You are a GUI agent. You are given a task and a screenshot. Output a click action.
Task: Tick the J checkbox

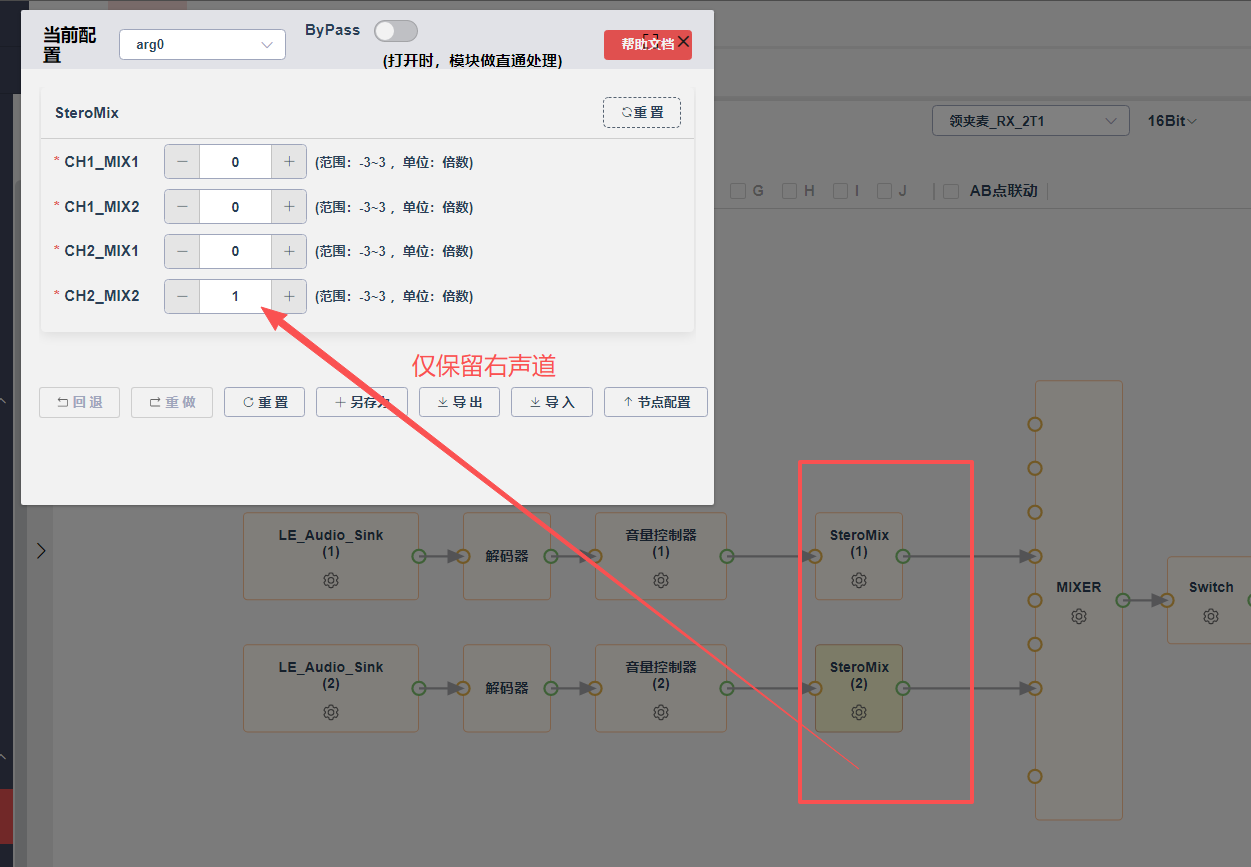(x=885, y=191)
